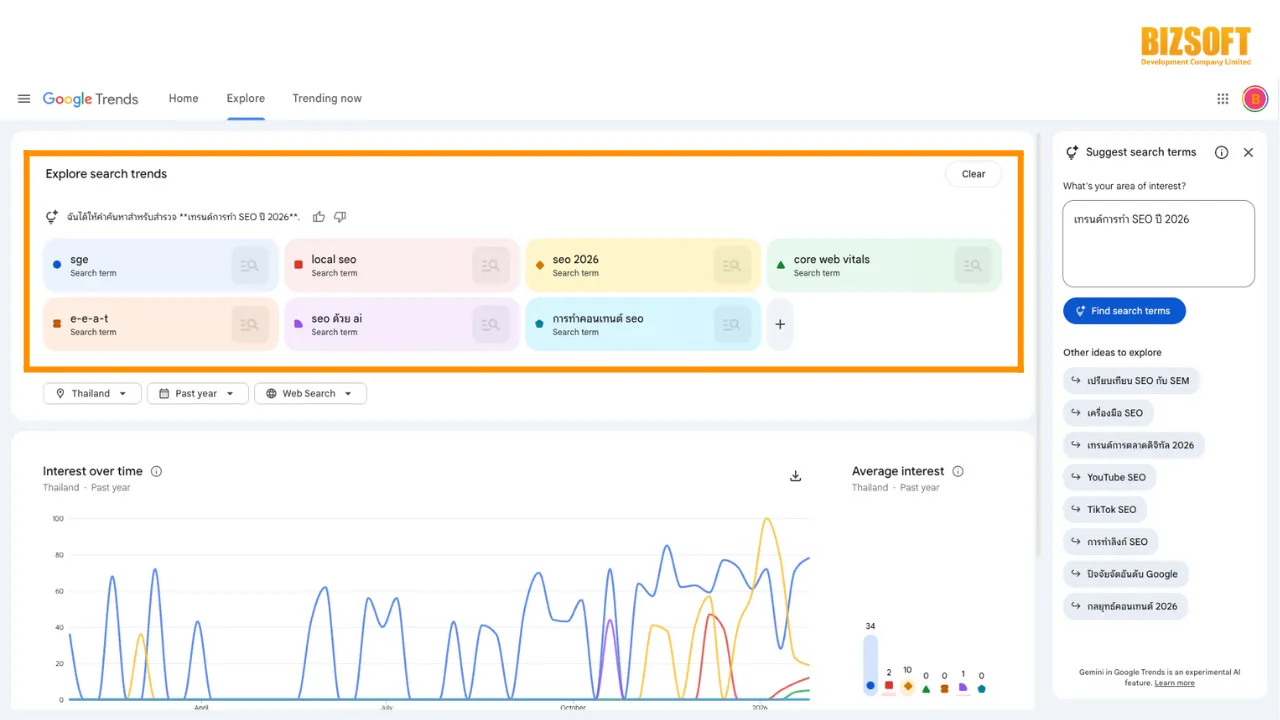Give thumbs up on the Gemini search suggestion
Image resolution: width=1280 pixels, height=720 pixels.
(x=318, y=216)
